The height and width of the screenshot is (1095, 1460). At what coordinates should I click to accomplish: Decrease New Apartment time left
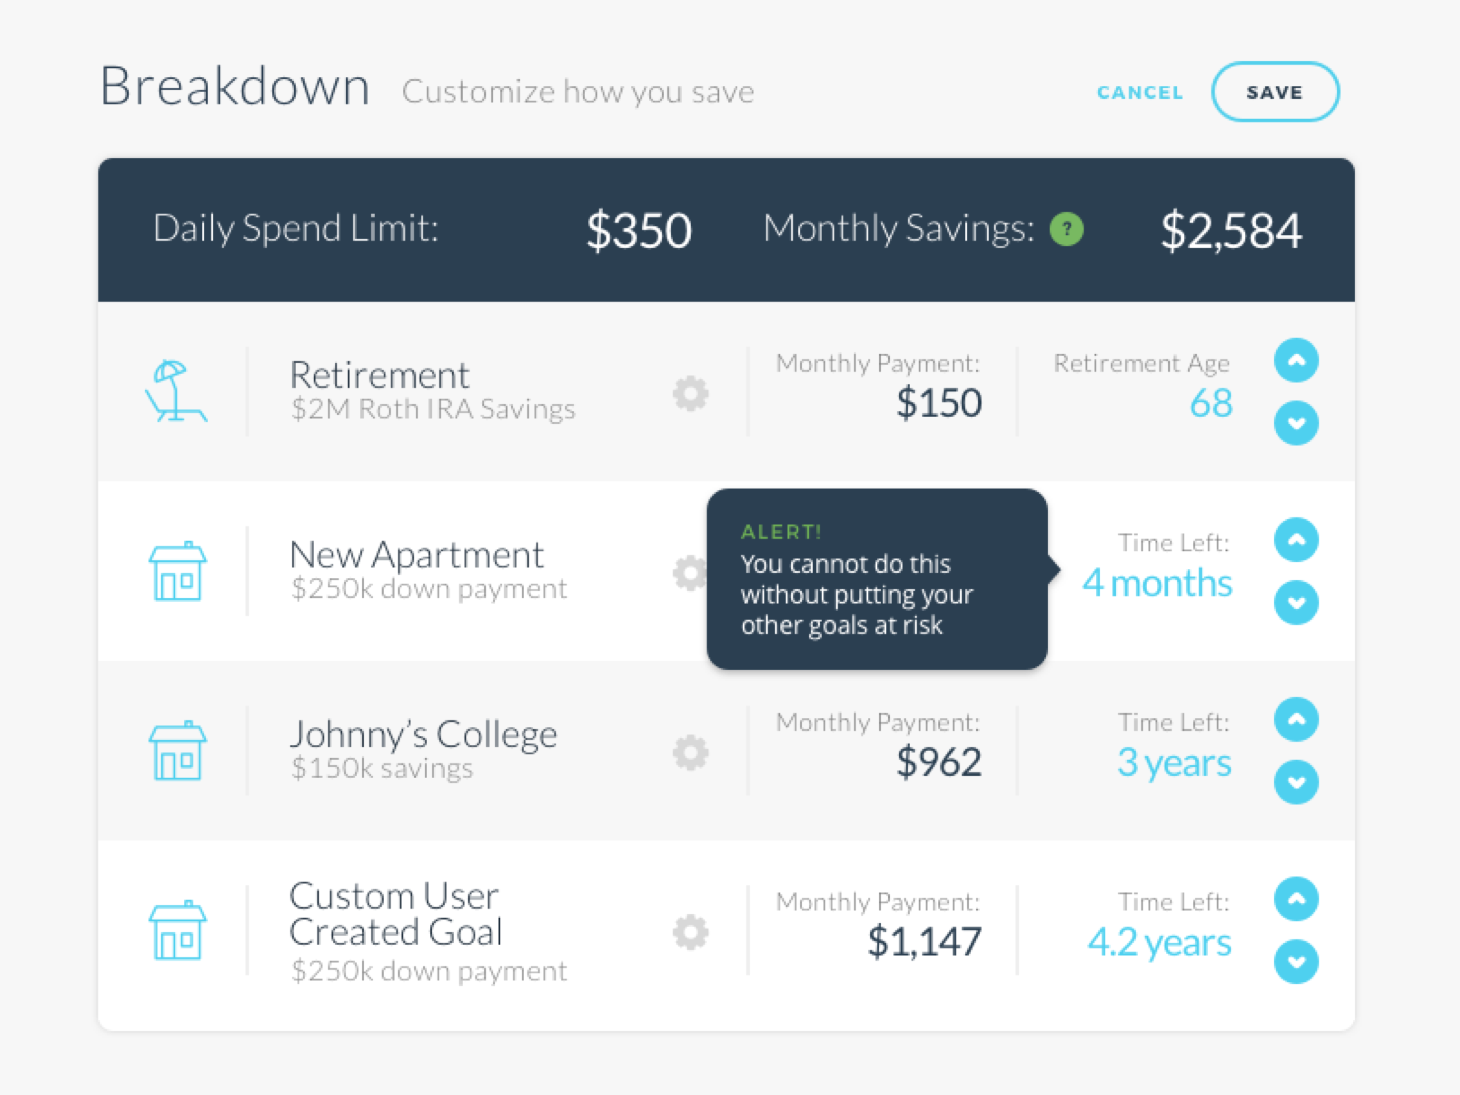point(1296,603)
